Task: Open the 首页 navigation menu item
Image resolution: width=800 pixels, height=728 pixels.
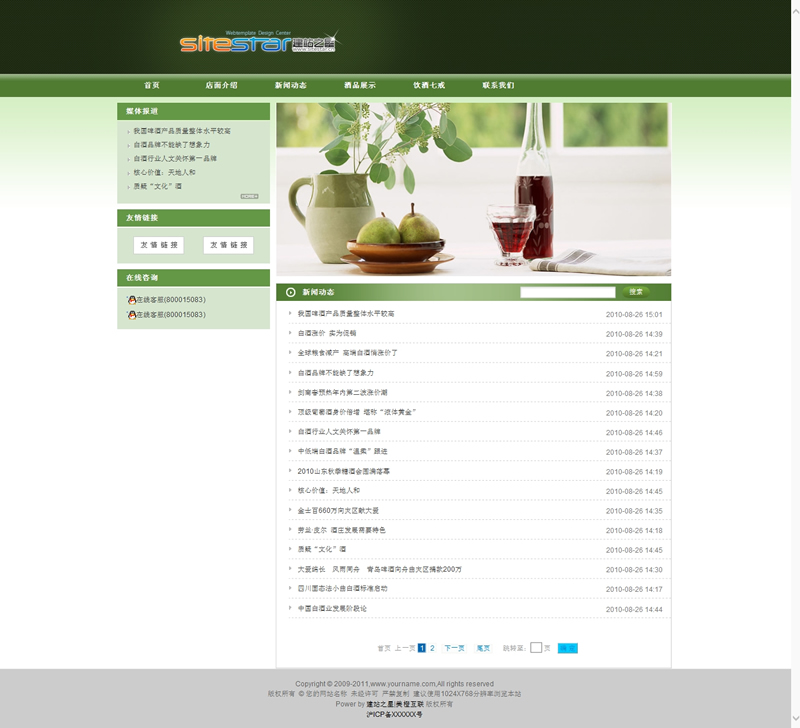Action: pos(151,86)
